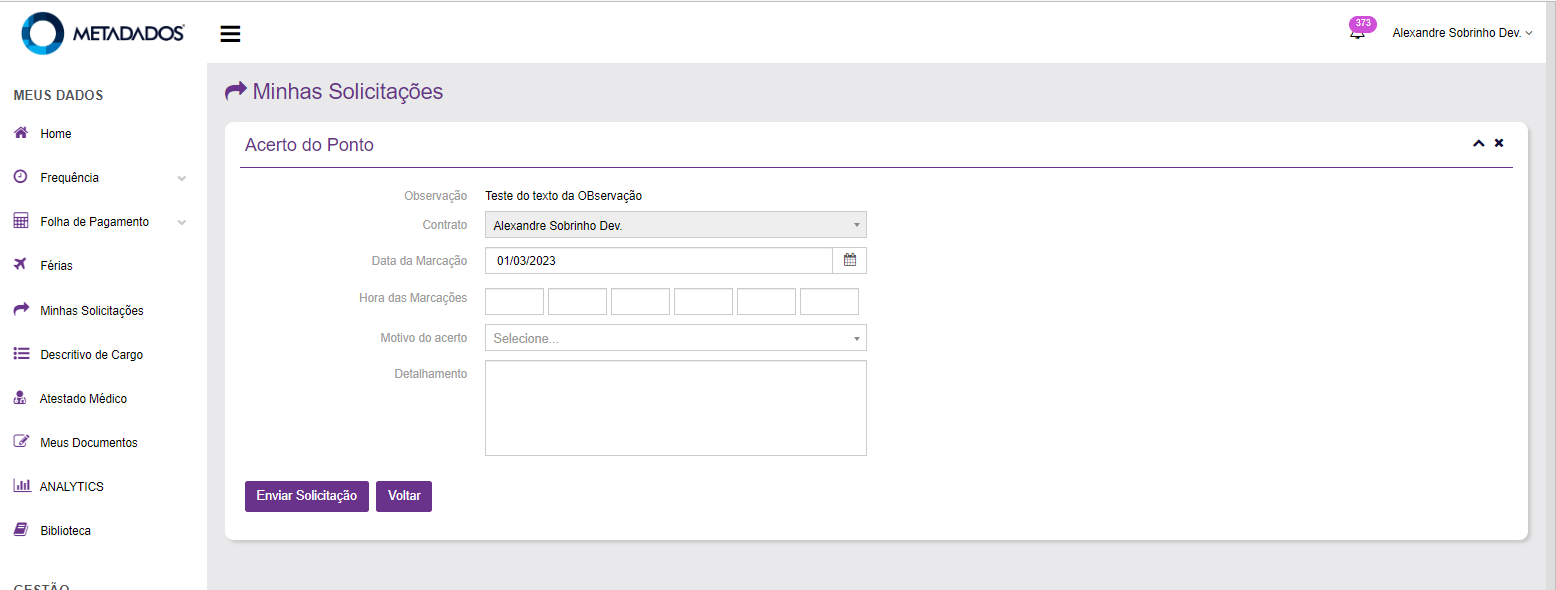Click the ANALYTICS bar chart icon
Screen dimensions: 1556x590
[x=21, y=486]
